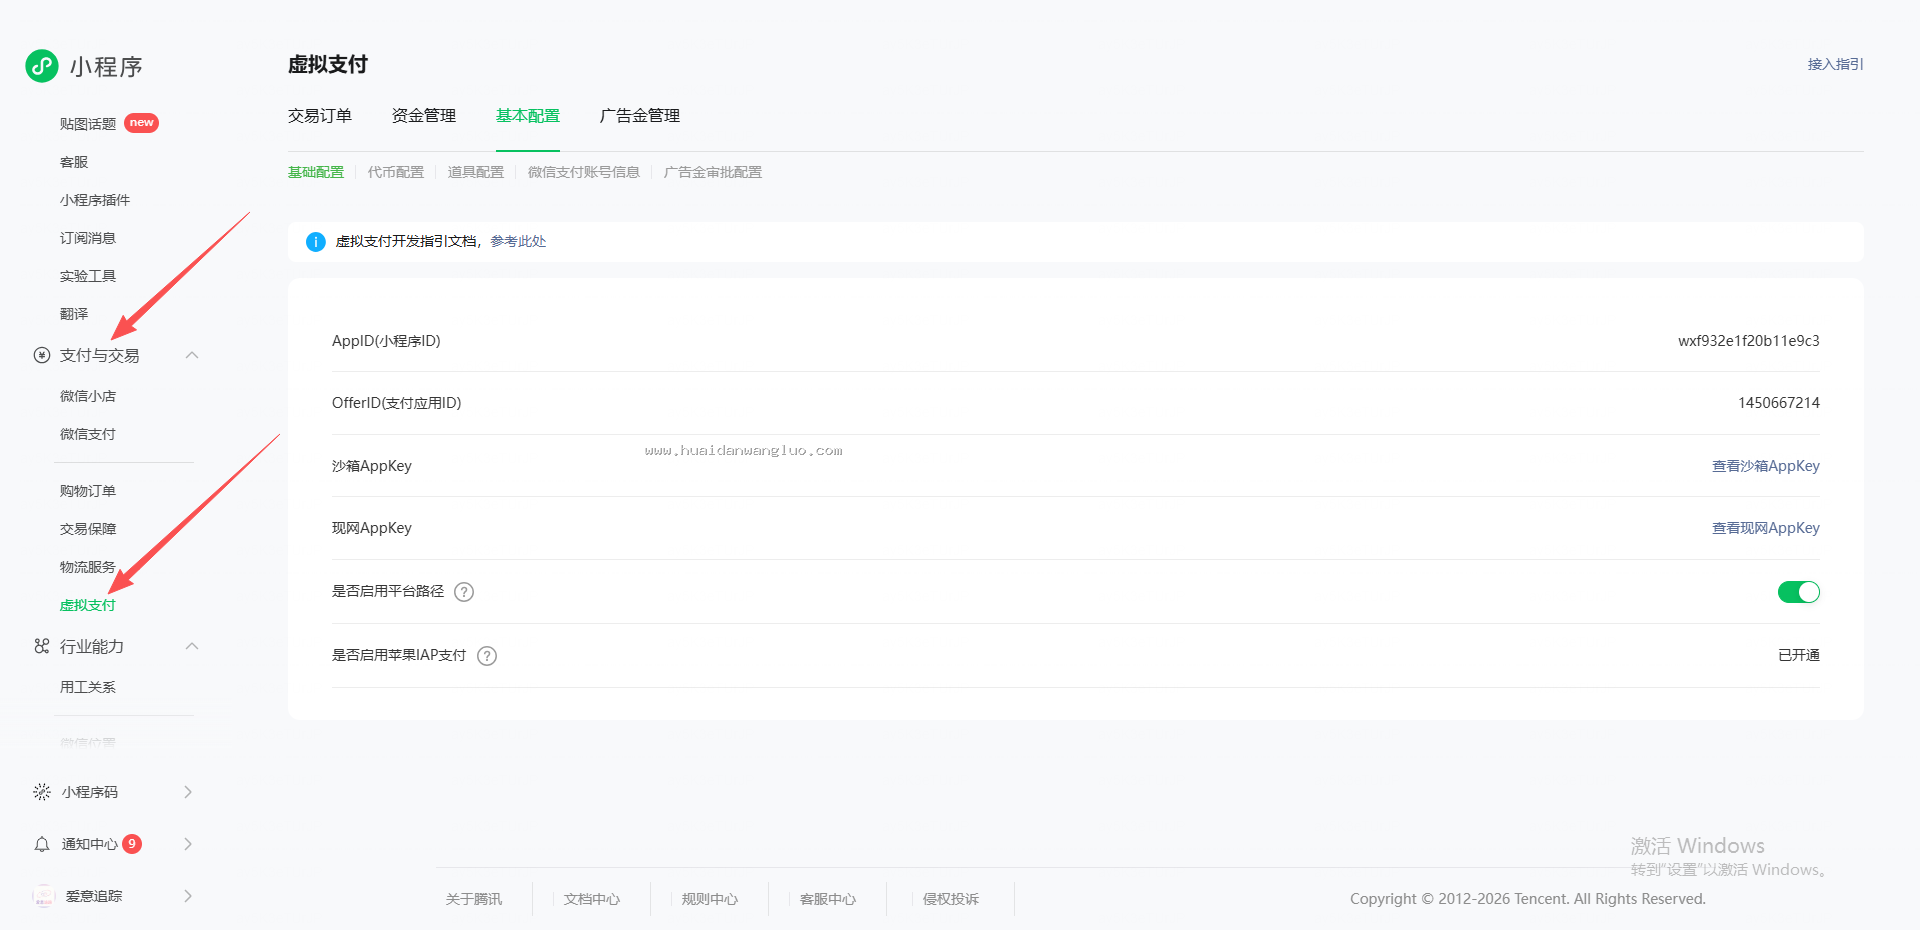
Task: Switch to the 资金管理 tab
Action: [424, 116]
